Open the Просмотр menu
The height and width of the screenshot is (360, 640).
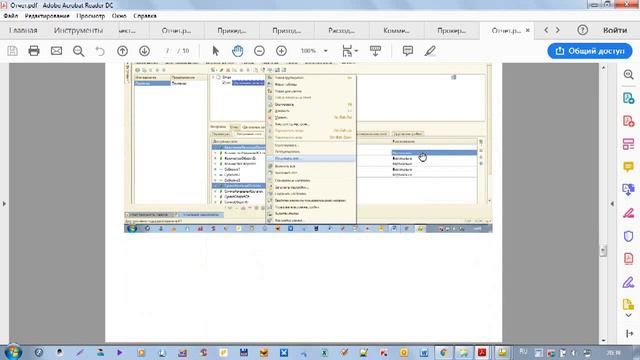coord(91,16)
